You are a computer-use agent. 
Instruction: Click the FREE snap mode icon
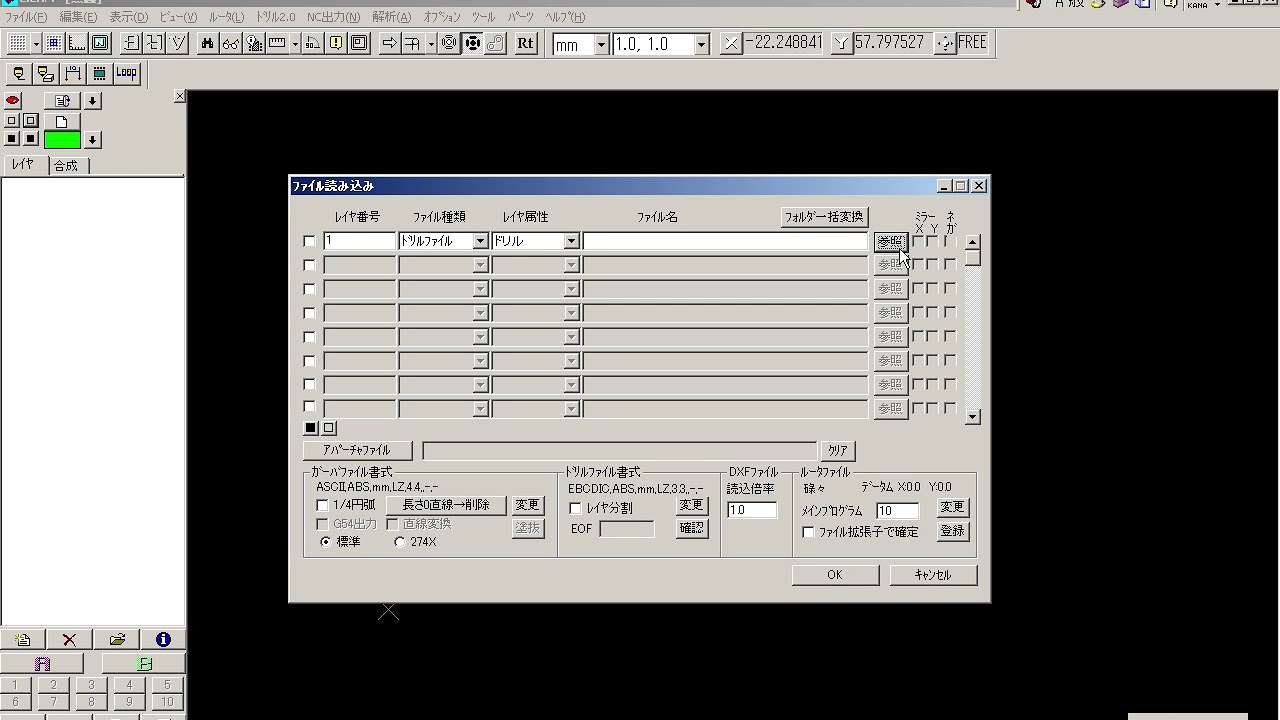tap(944, 43)
